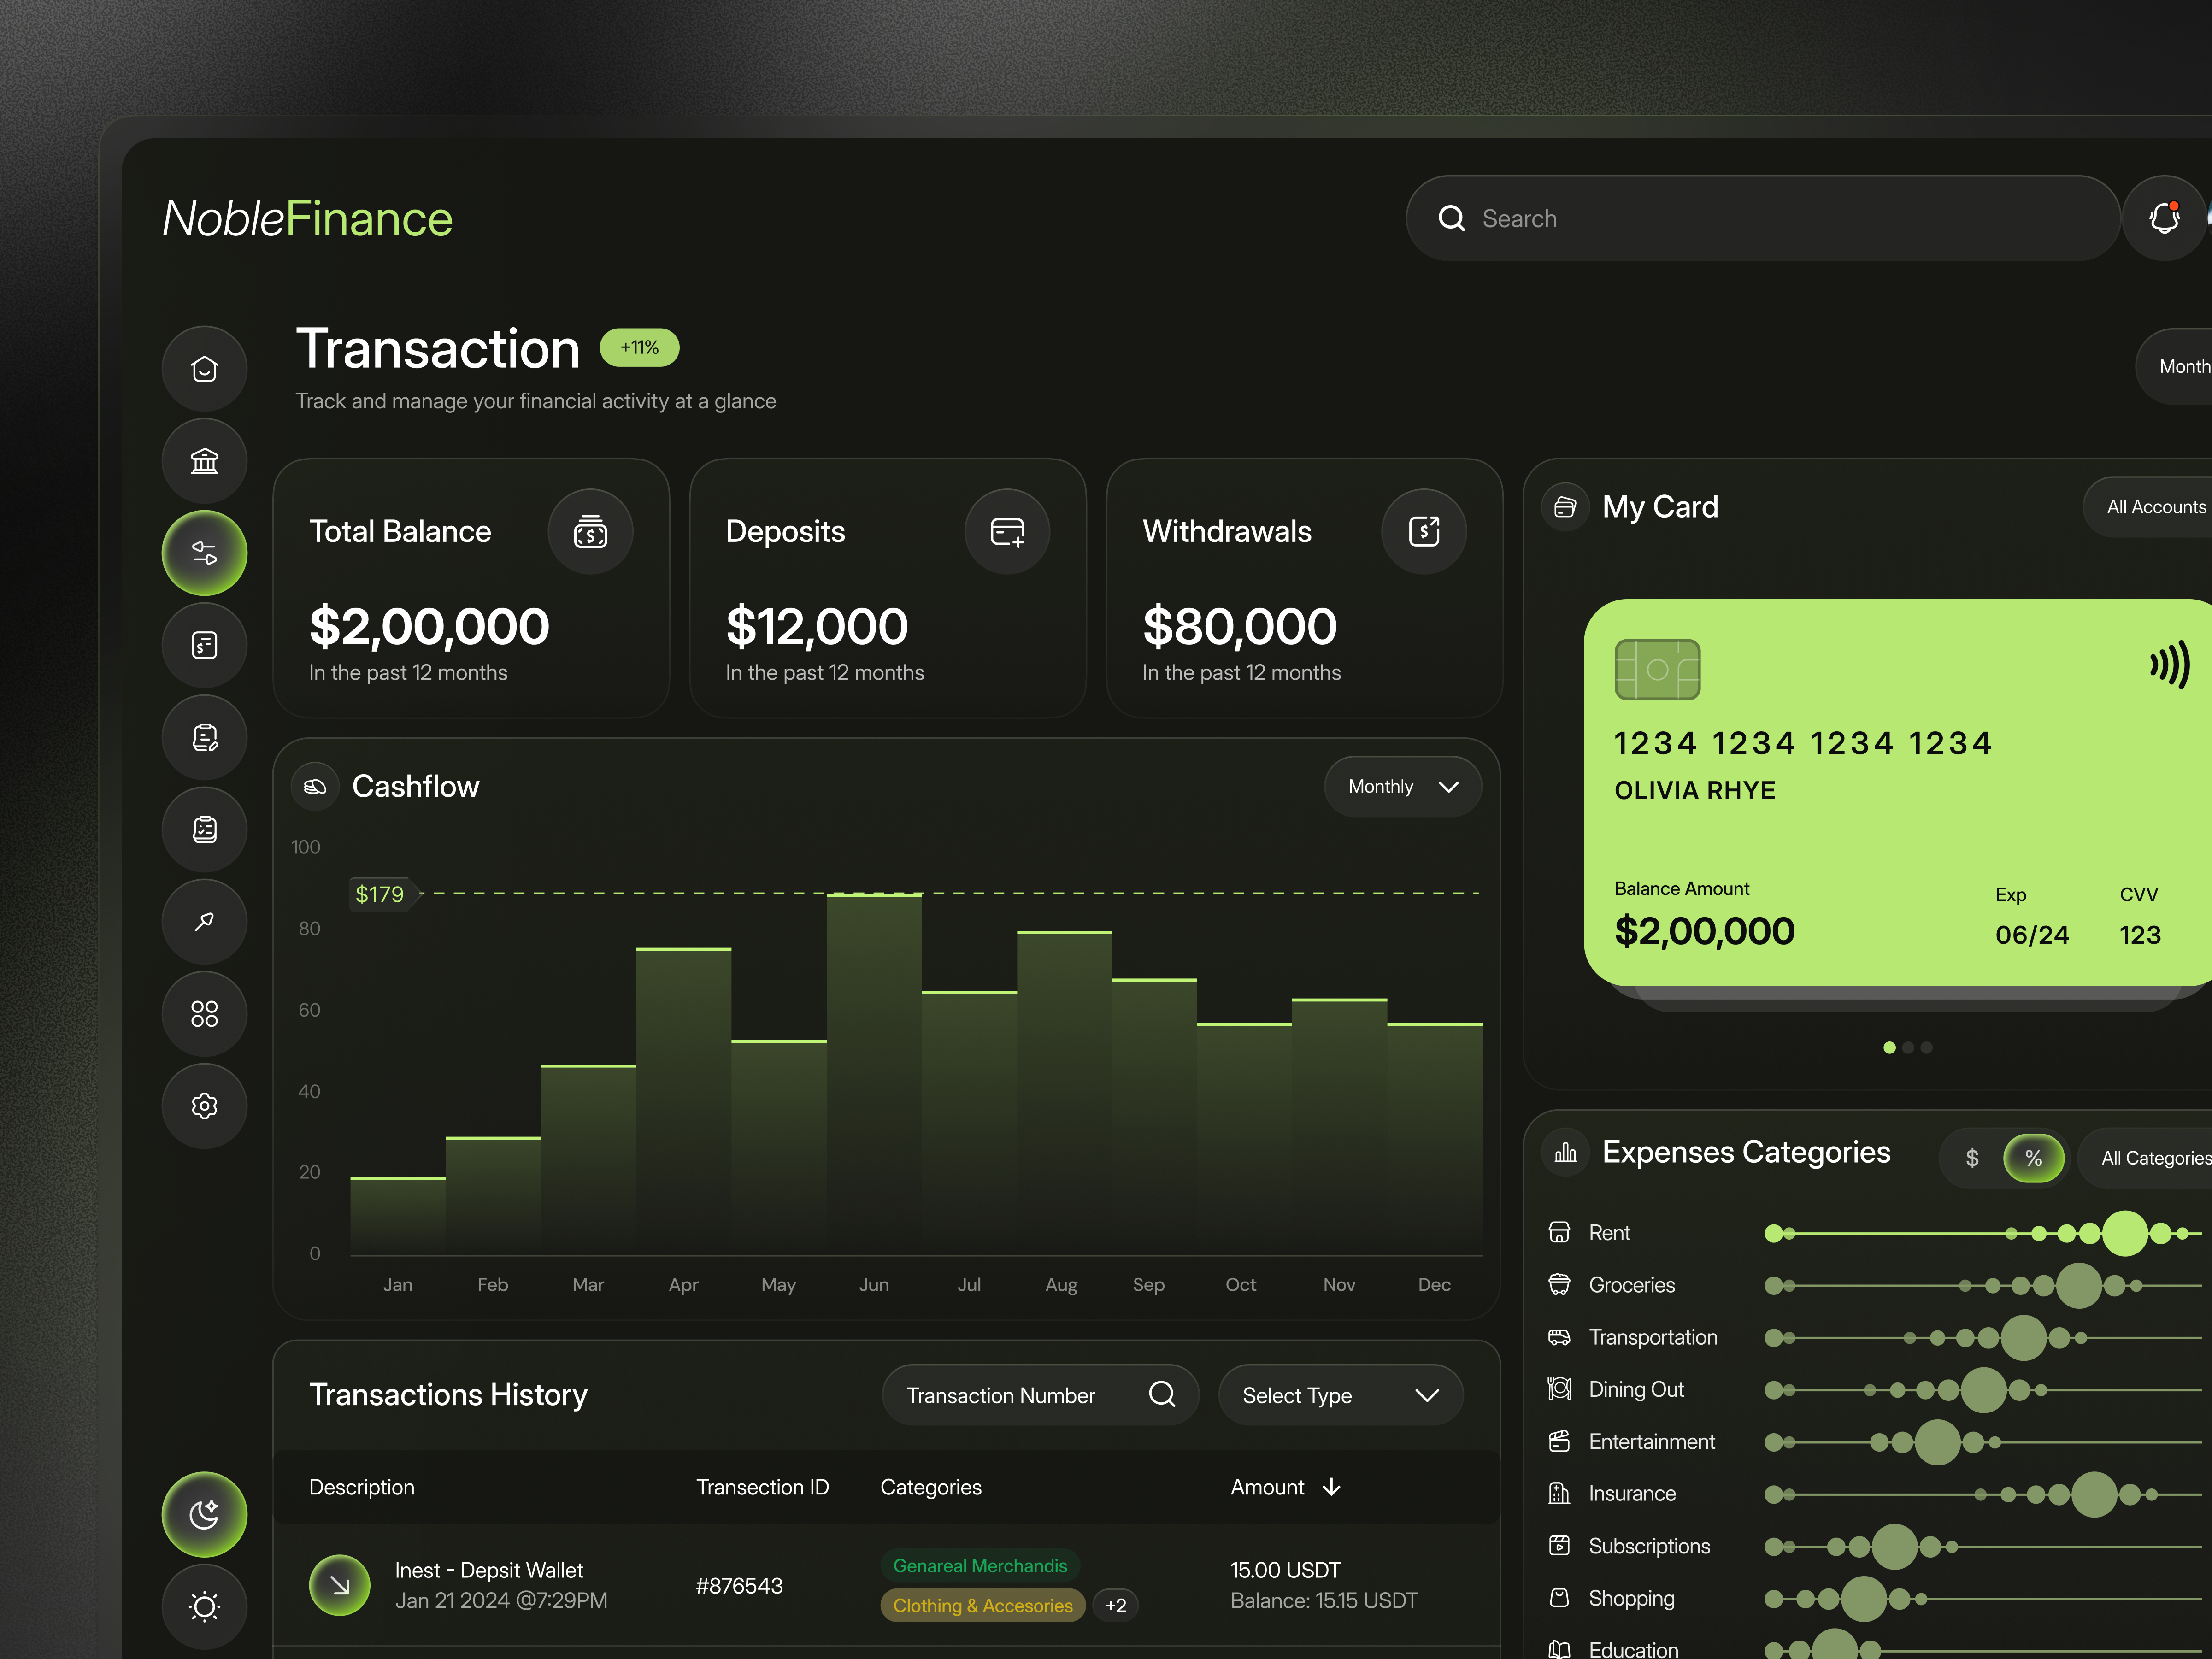Open the Home icon in the sidebar
This screenshot has width=2212, height=1659.
click(x=204, y=368)
